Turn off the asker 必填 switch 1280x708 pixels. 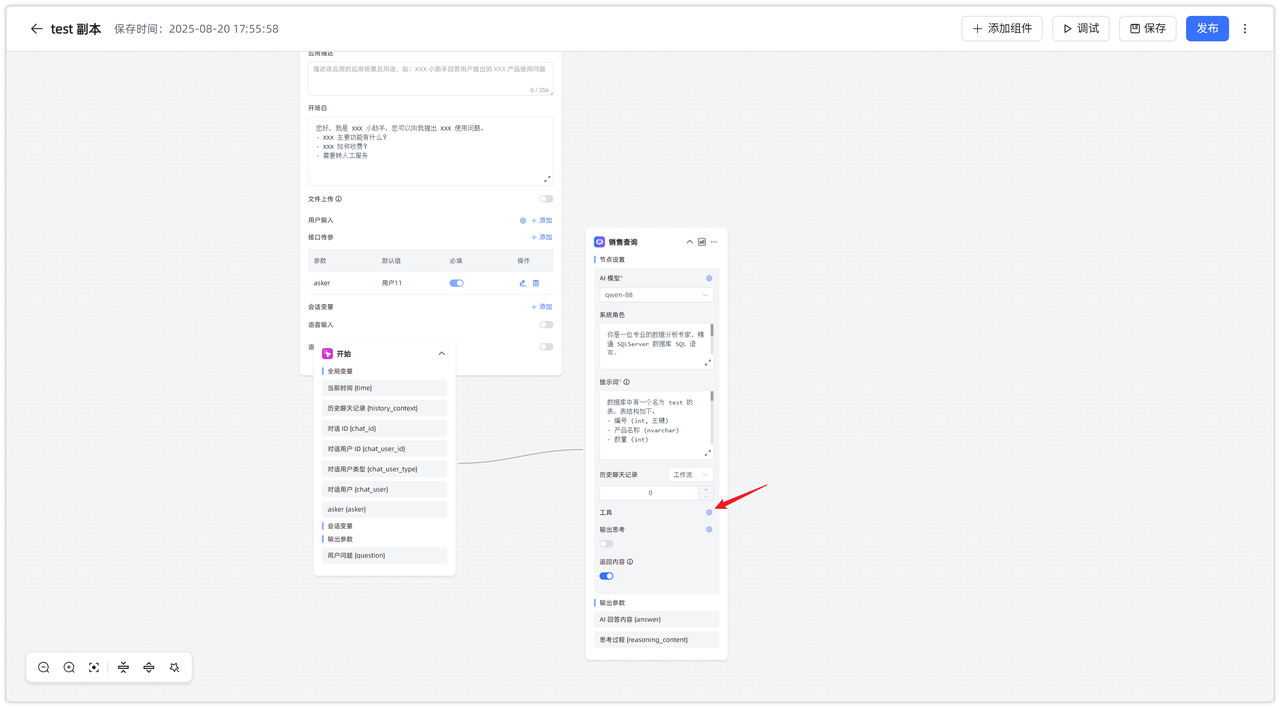[x=456, y=283]
